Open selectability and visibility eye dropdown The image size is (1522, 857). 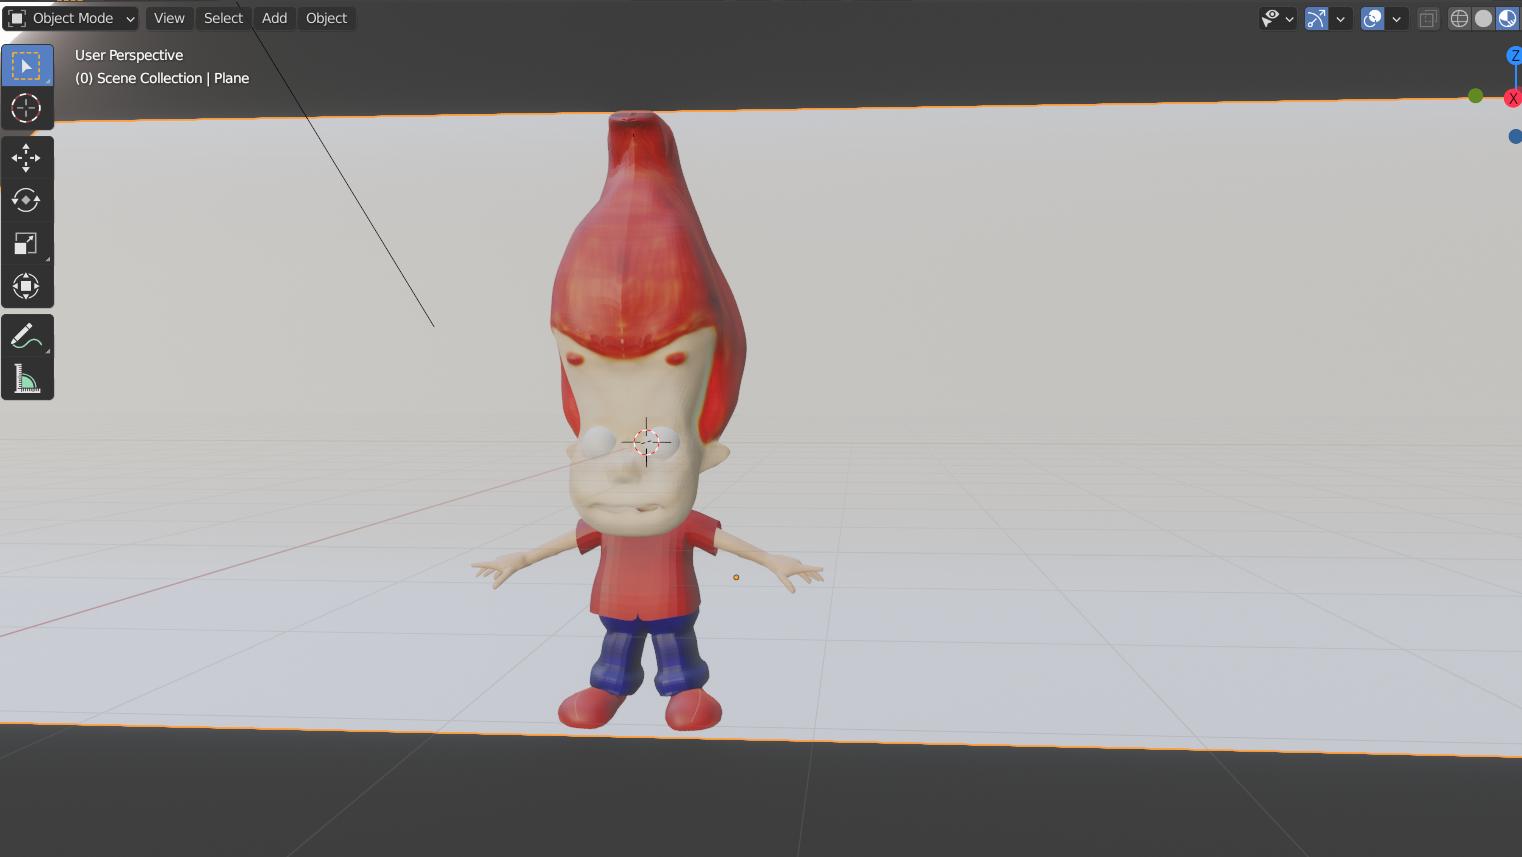(x=1277, y=18)
